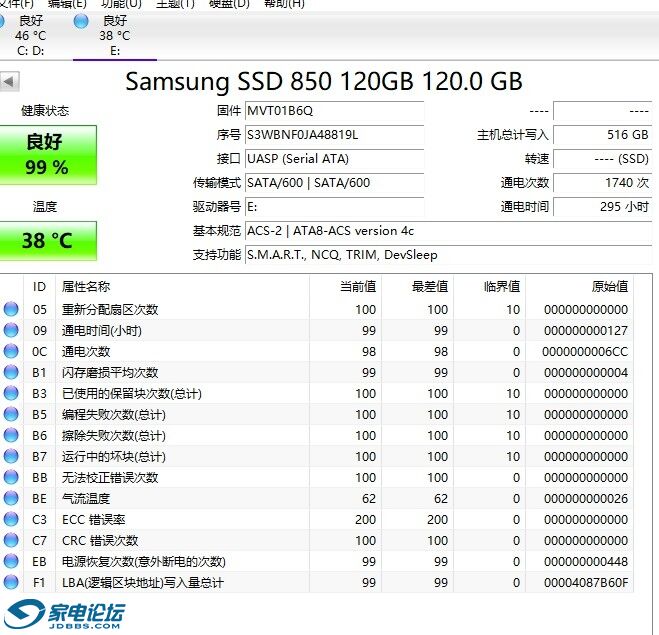Image resolution: width=659 pixels, height=635 pixels.
Task: Click the ID column header
Action: (40, 287)
